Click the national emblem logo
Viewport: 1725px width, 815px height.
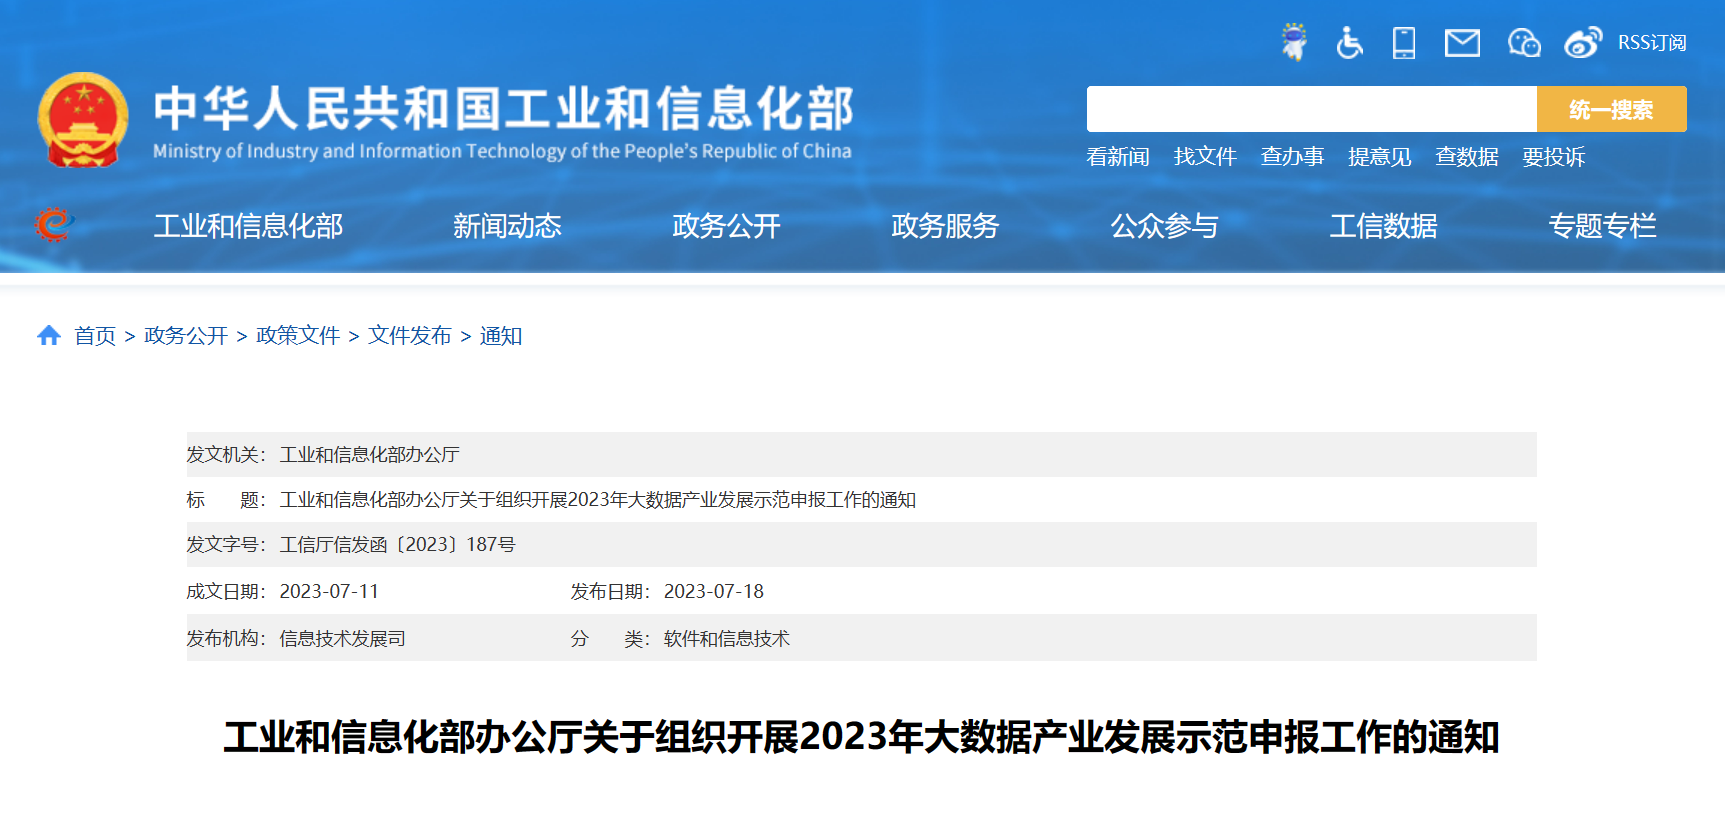pos(83,120)
